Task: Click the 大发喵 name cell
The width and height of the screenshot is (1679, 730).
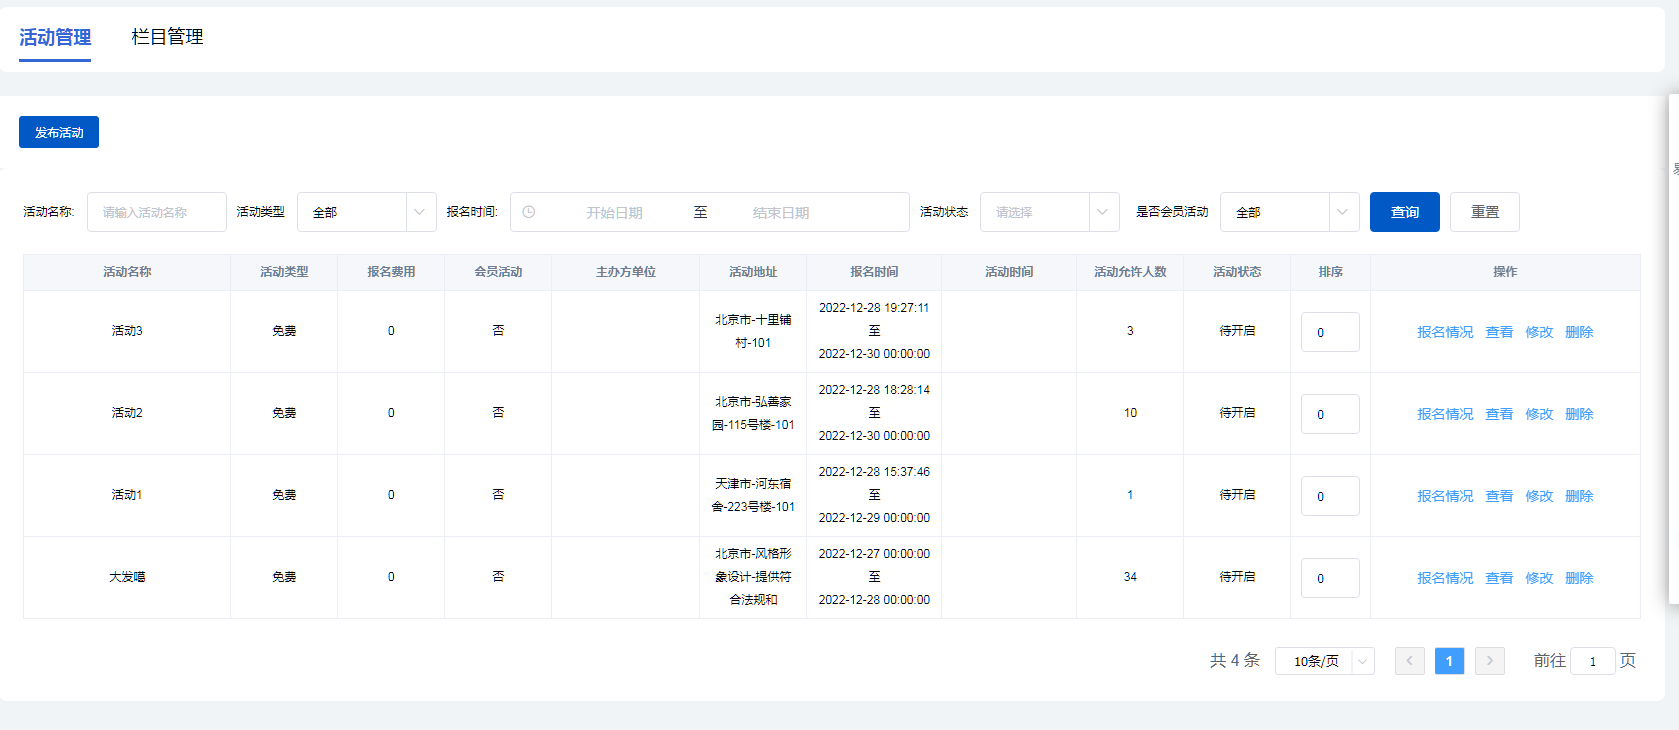Action: 127,577
